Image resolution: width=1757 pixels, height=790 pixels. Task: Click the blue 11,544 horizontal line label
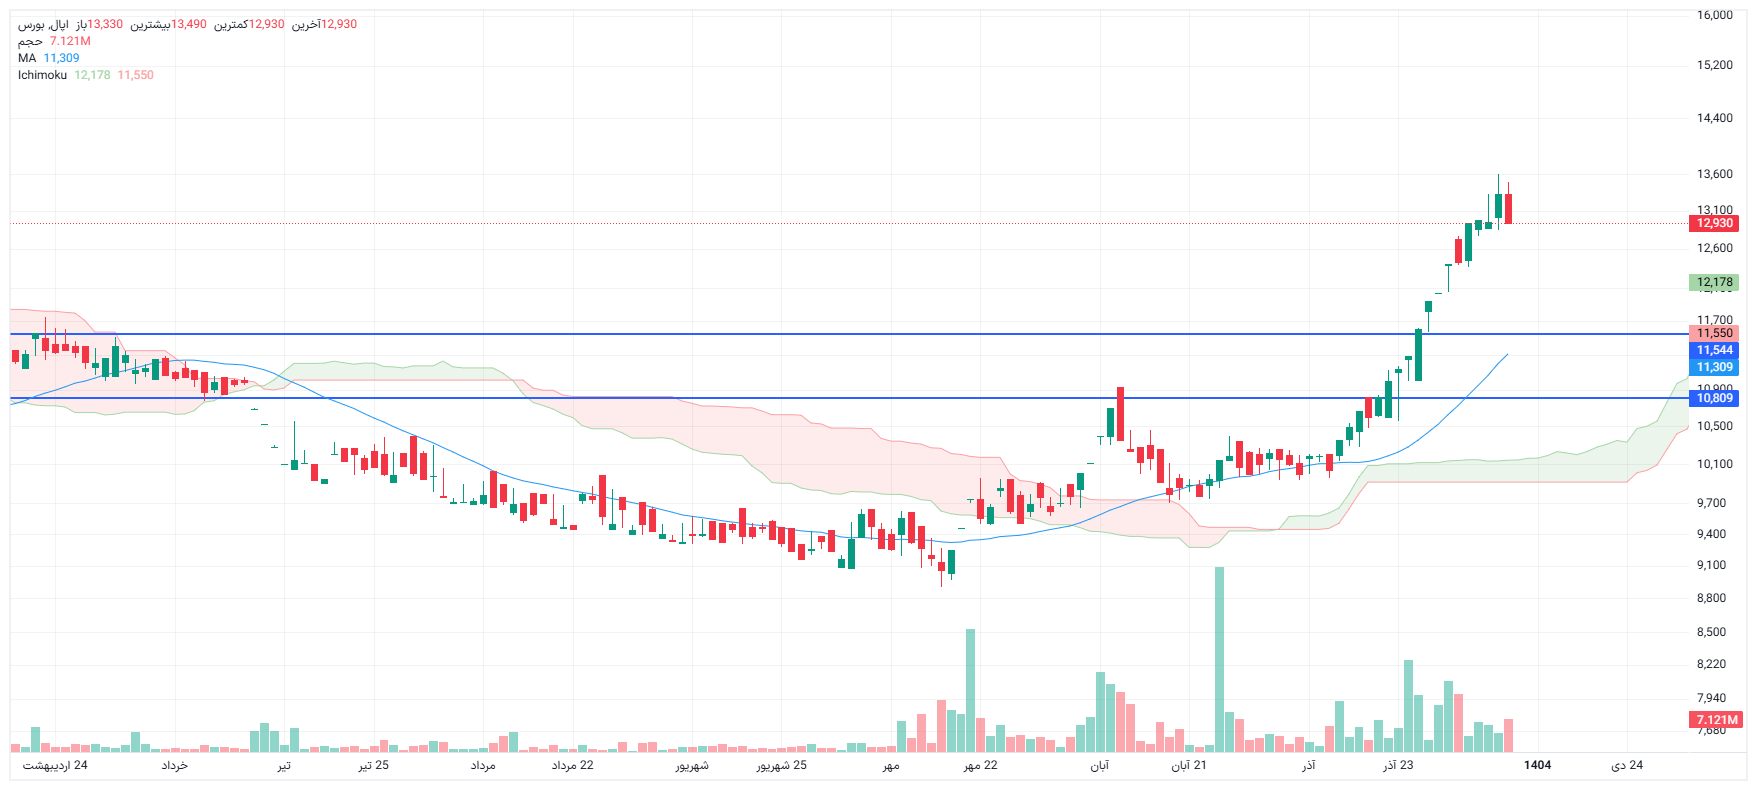1714,350
